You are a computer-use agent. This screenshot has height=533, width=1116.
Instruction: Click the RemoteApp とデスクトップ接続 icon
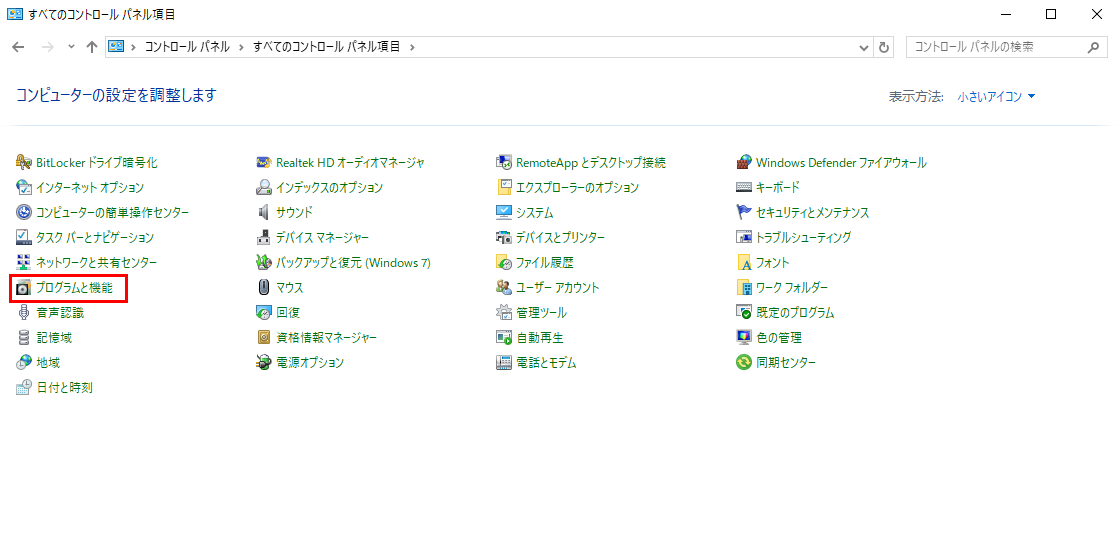[x=505, y=163]
